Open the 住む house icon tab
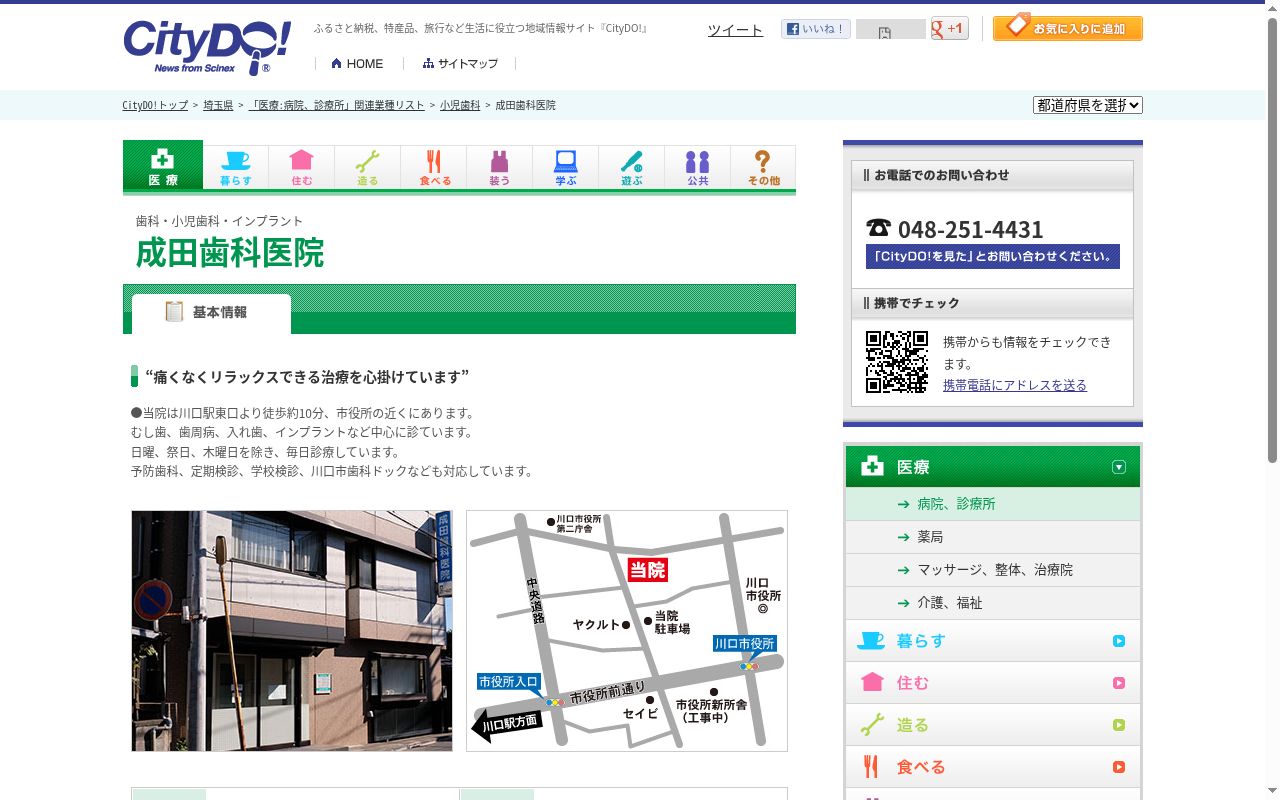Viewport: 1280px width, 800px height. [302, 167]
